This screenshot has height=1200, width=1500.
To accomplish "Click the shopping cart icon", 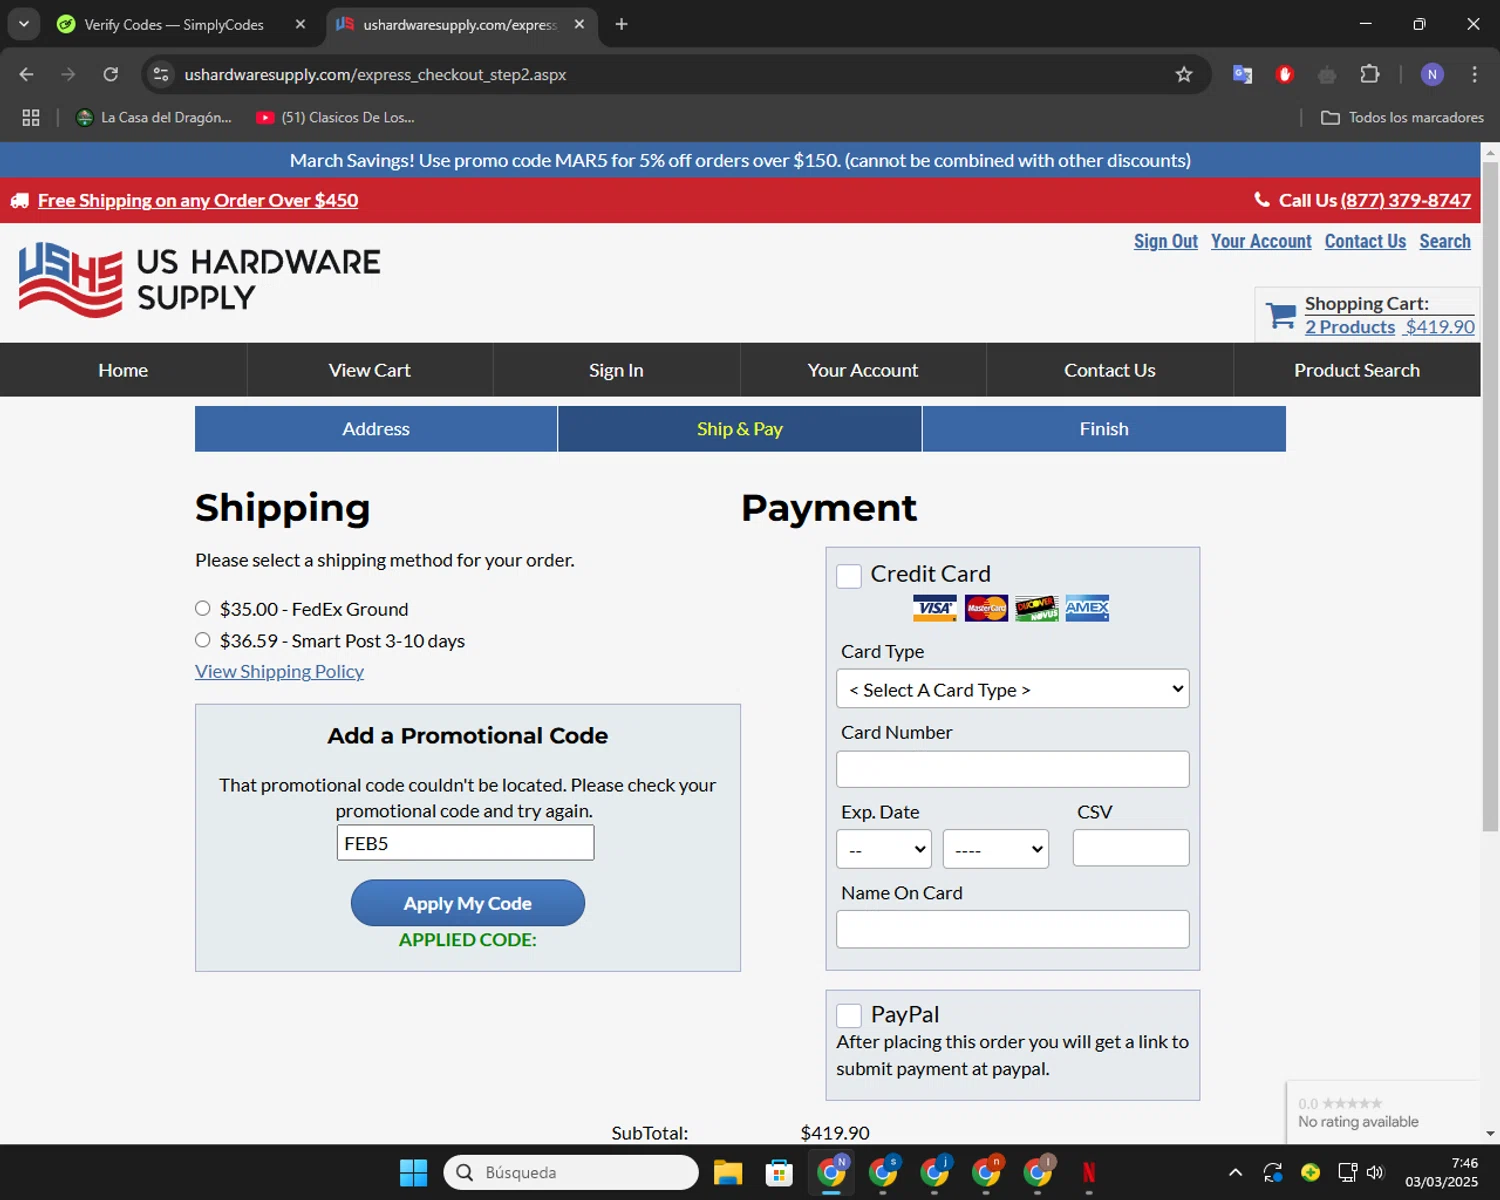I will coord(1280,315).
